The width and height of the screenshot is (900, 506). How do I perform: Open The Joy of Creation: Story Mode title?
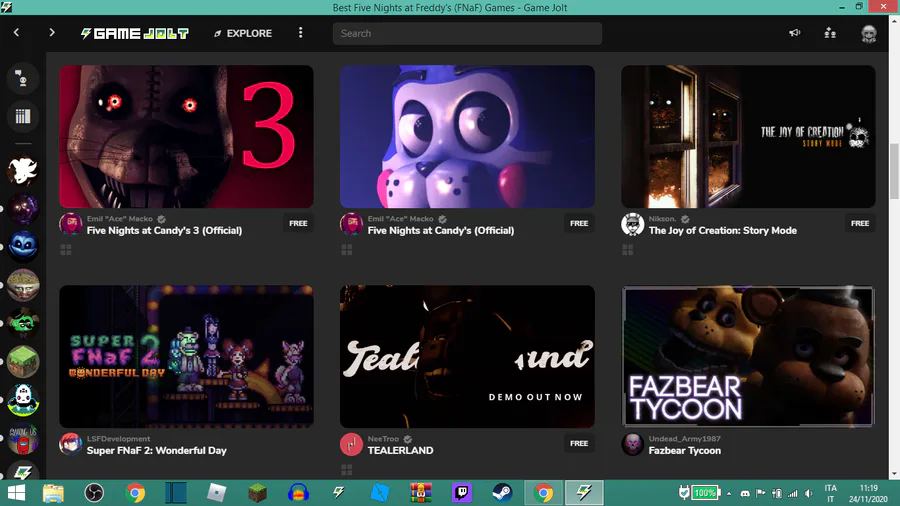click(x=723, y=231)
